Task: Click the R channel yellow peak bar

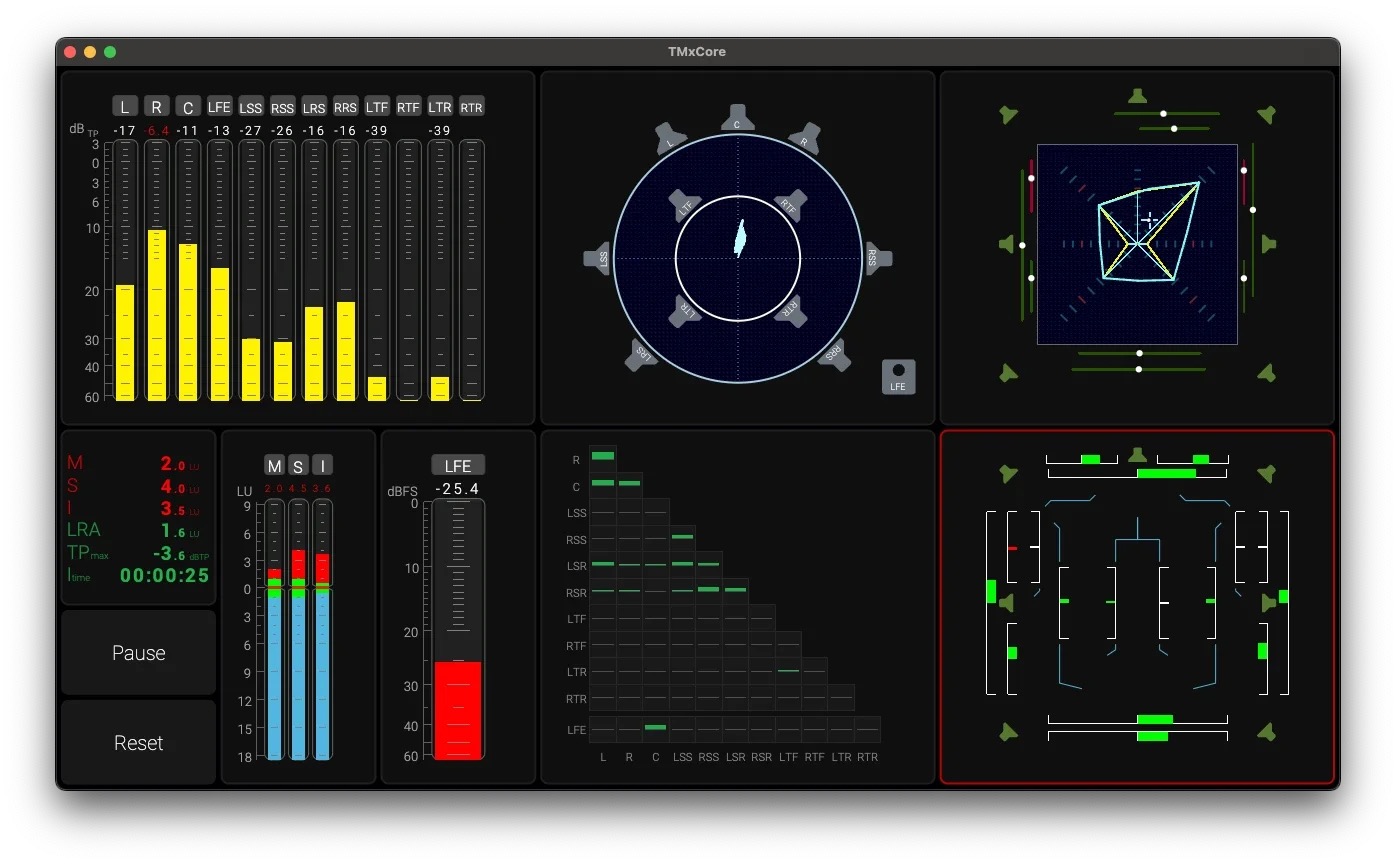Action: 157,315
